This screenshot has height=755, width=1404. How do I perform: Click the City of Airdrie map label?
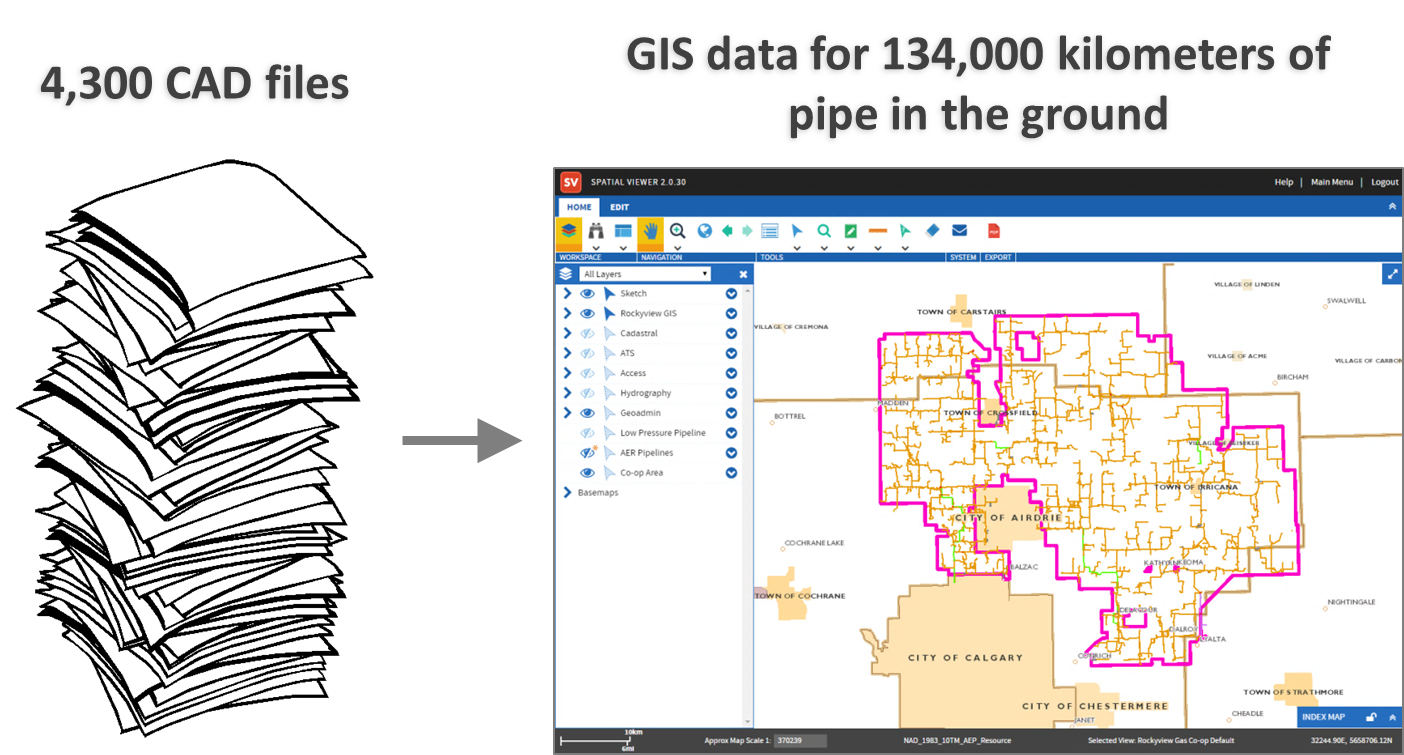1008,518
